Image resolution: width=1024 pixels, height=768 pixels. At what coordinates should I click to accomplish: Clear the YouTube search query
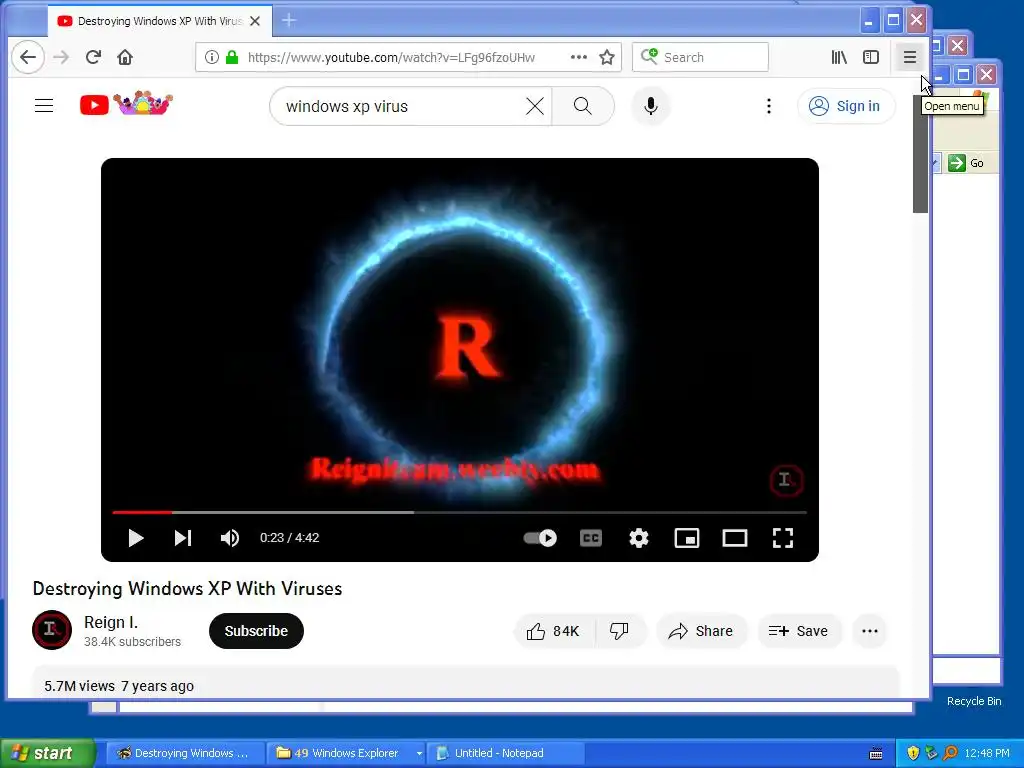click(x=535, y=106)
